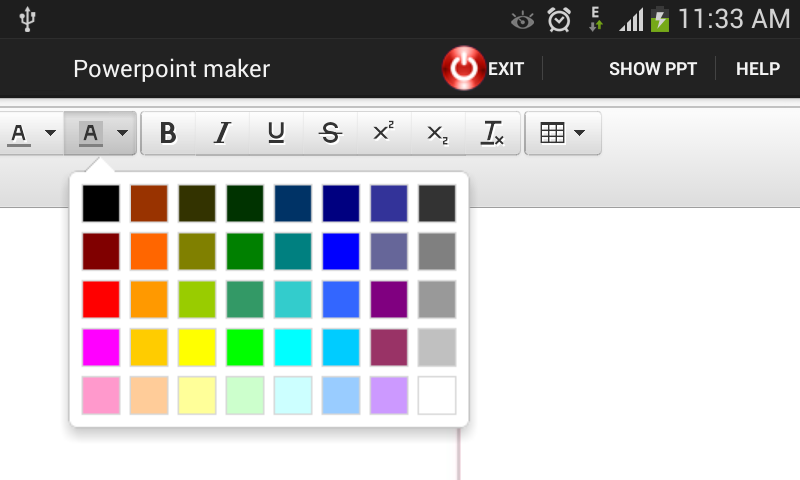Apply subscript formatting

438,133
